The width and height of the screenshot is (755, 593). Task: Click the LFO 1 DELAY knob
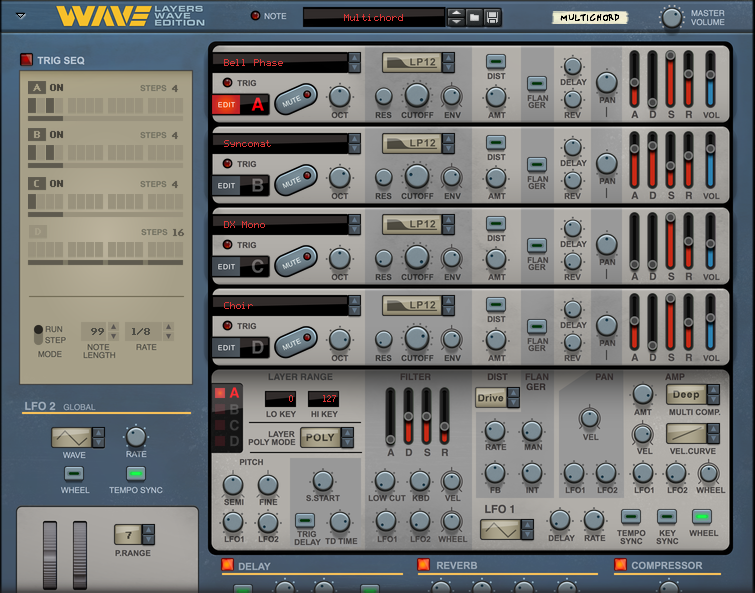(x=560, y=520)
